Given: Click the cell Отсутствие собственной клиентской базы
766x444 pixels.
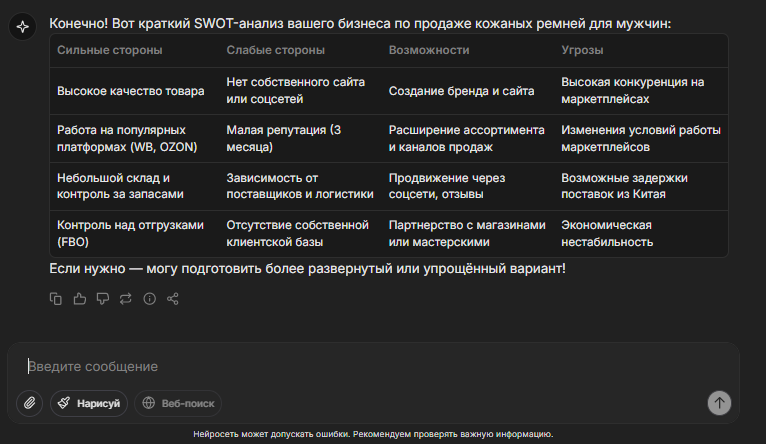Looking at the screenshot, I should coord(298,233).
